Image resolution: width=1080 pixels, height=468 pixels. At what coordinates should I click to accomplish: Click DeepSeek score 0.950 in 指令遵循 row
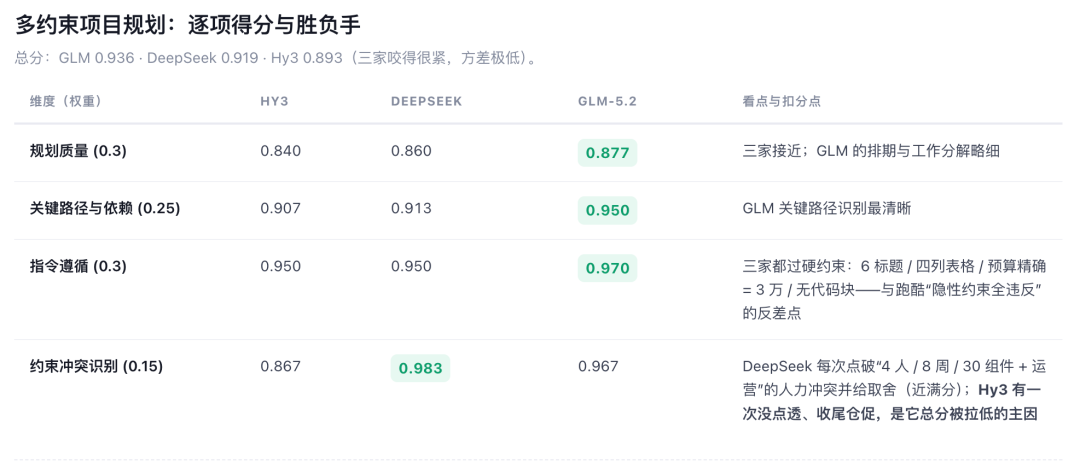pos(411,266)
